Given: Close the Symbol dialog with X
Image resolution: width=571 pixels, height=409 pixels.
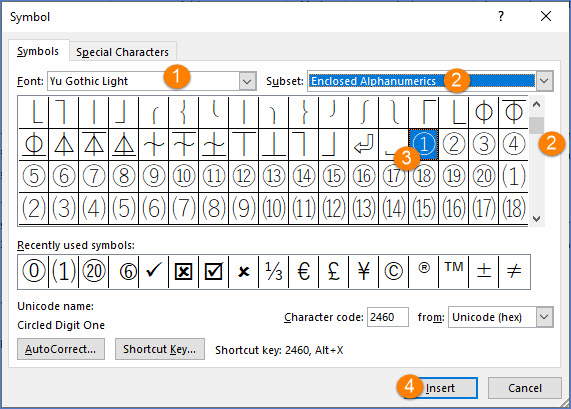Looking at the screenshot, I should click(546, 16).
